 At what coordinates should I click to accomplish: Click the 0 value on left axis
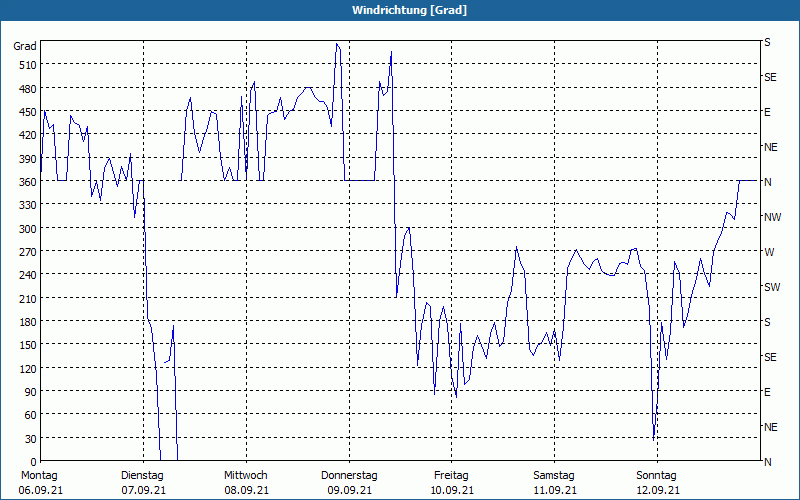point(34,462)
